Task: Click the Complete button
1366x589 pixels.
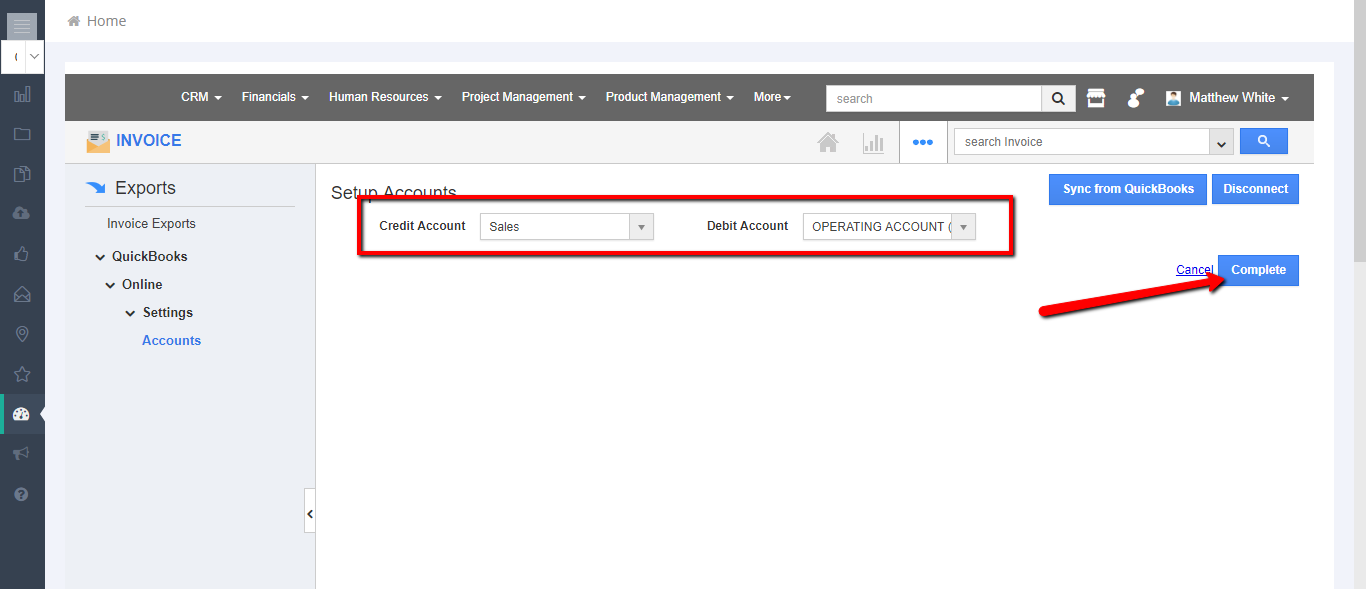Action: tap(1258, 270)
